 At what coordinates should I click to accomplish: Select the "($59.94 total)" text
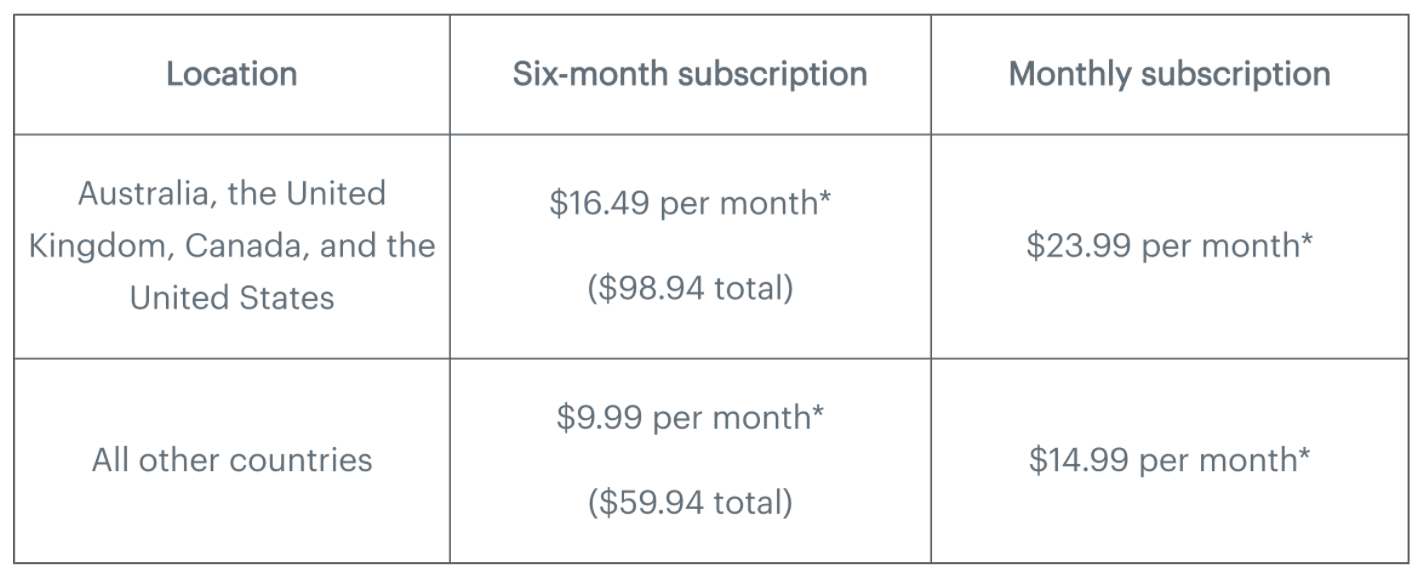[690, 502]
